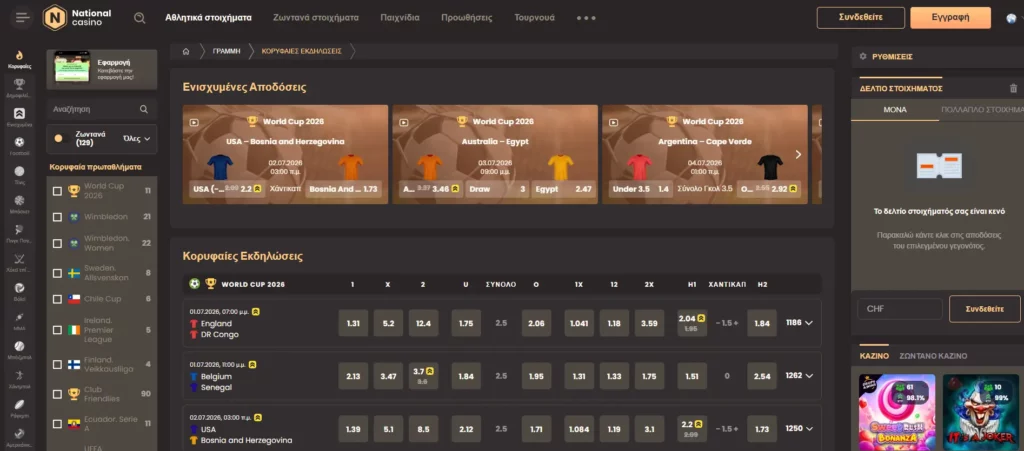Open the Όλες filter dropdown
1024x451 pixels.
(137, 138)
